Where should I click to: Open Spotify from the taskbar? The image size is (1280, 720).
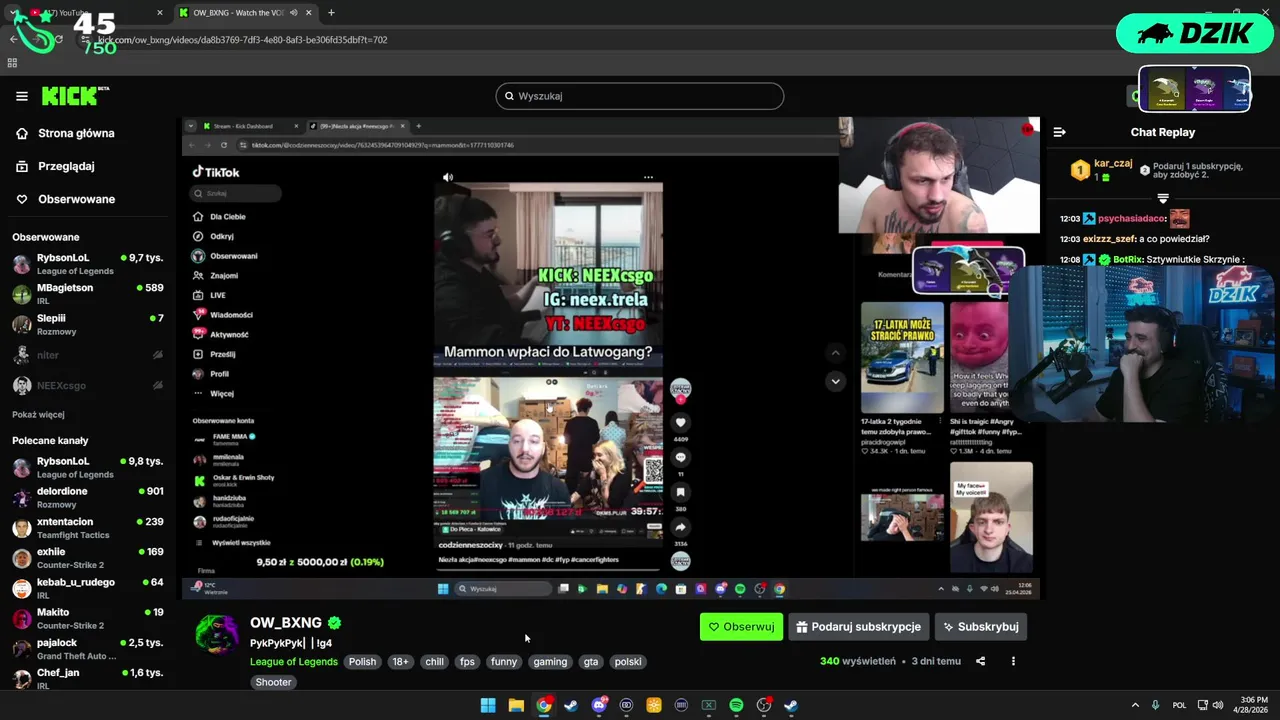click(736, 705)
